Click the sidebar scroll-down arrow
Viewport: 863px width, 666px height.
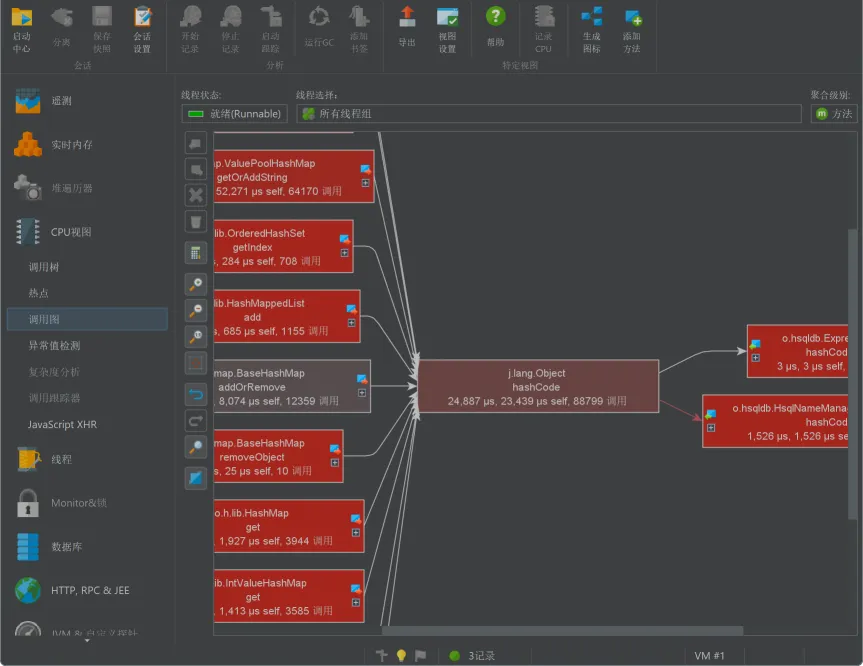tap(87, 641)
